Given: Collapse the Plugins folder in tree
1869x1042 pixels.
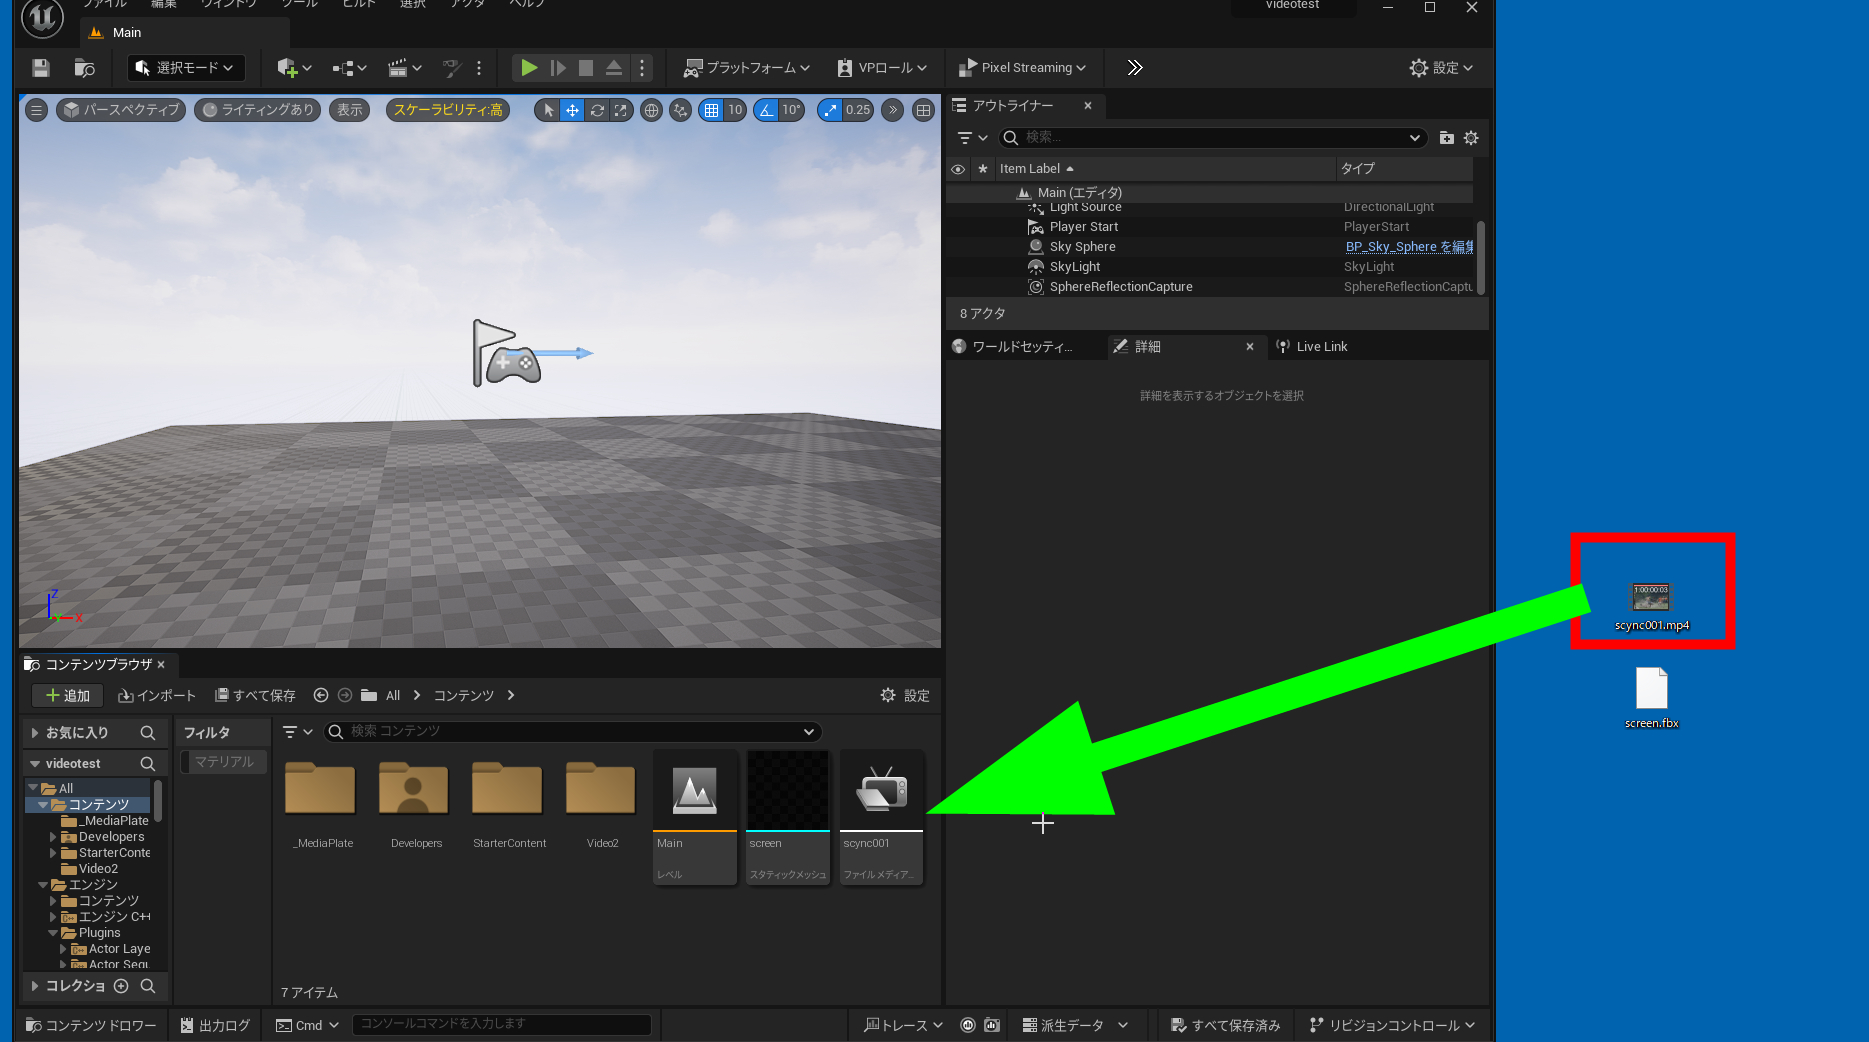Looking at the screenshot, I should click(54, 933).
